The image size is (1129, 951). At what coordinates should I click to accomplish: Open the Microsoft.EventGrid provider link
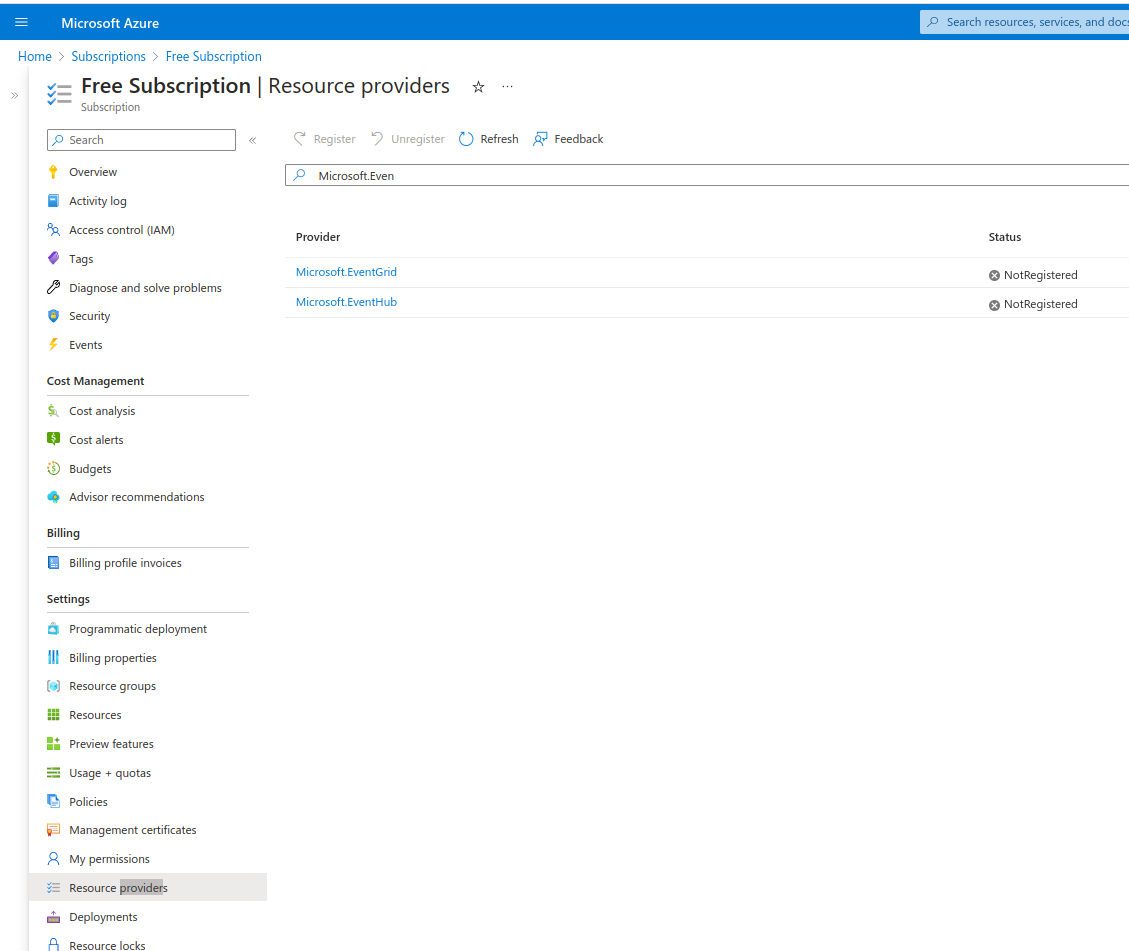click(346, 272)
